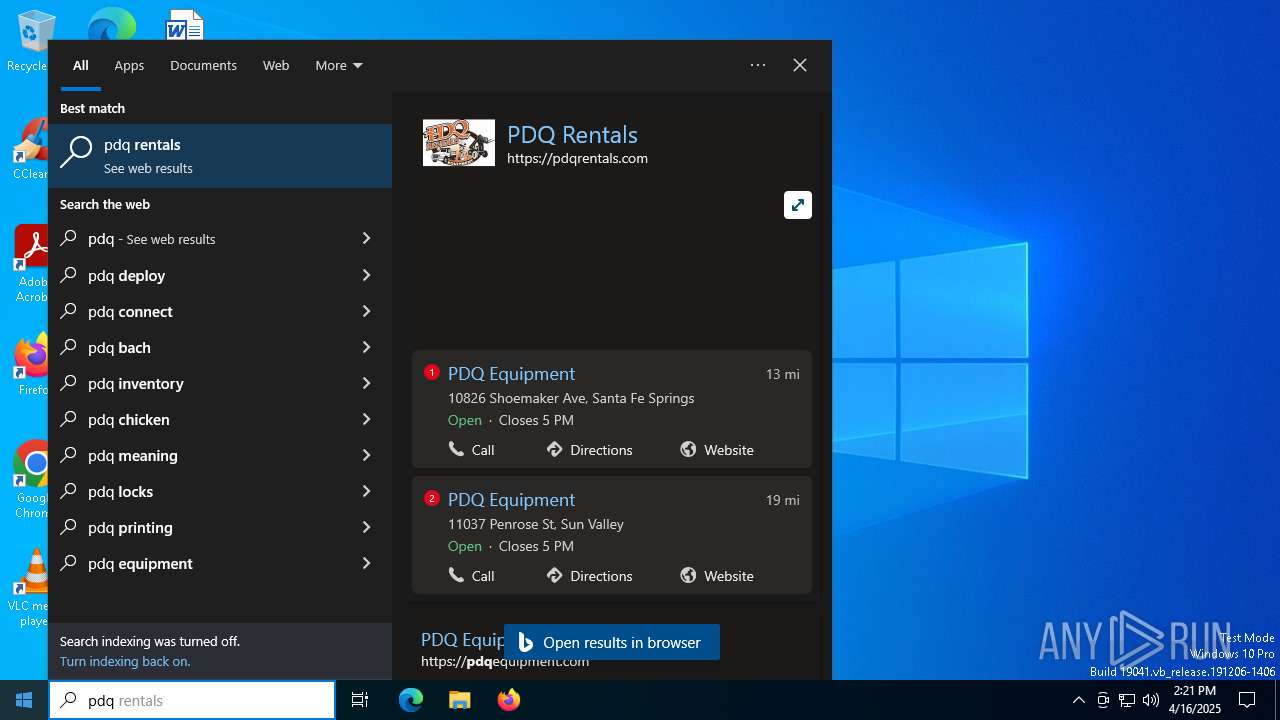Image resolution: width=1280 pixels, height=720 pixels.
Task: Open the PDQ Rentals title link
Action: pyautogui.click(x=572, y=134)
